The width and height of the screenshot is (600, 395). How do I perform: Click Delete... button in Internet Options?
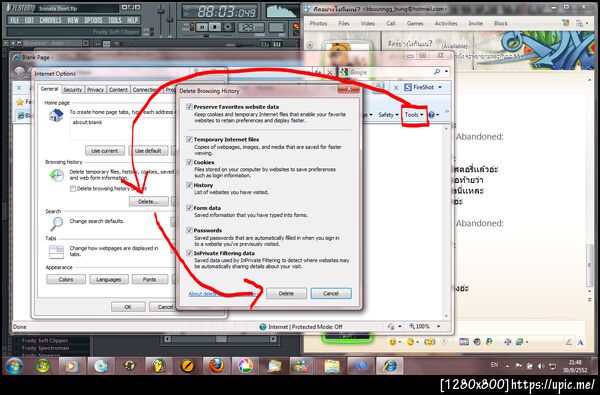pyautogui.click(x=148, y=201)
